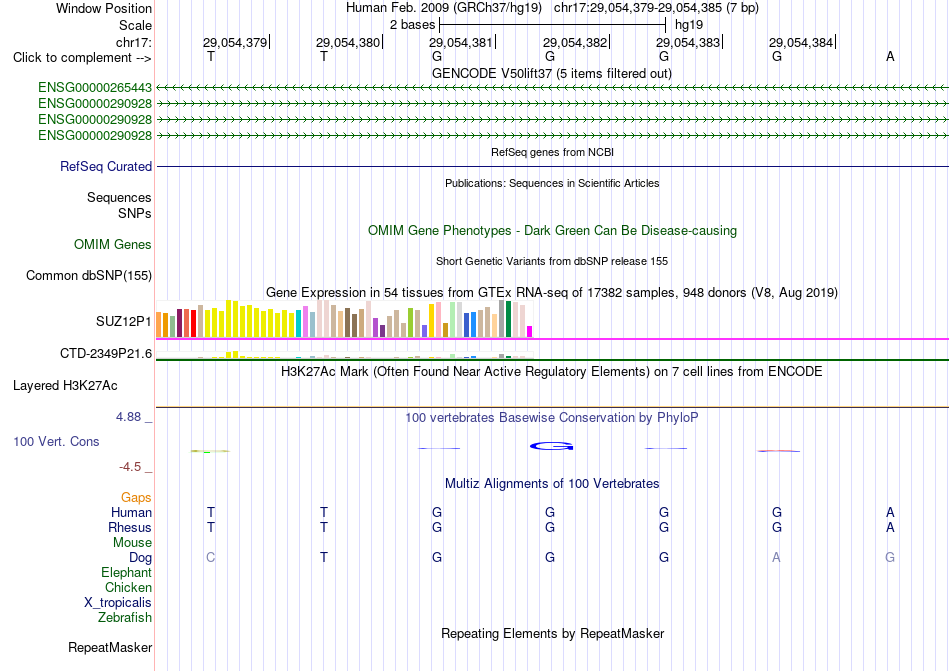Screen dimensions: 950x671
Task: Select the SUZ12P1 gene label
Action: click(x=124, y=322)
